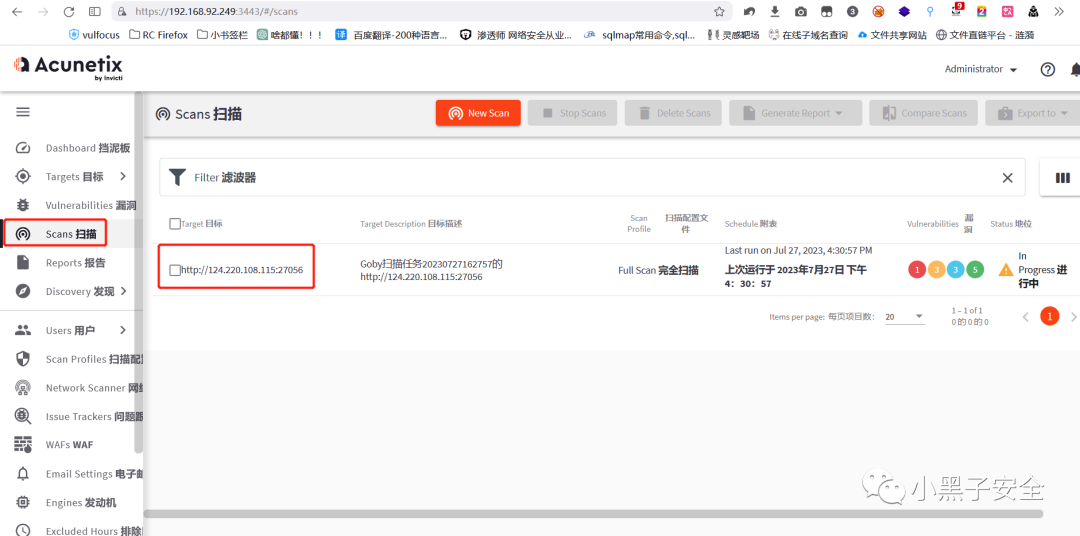Go back with the browser back arrow
This screenshot has width=1080, height=536.
pyautogui.click(x=17, y=12)
